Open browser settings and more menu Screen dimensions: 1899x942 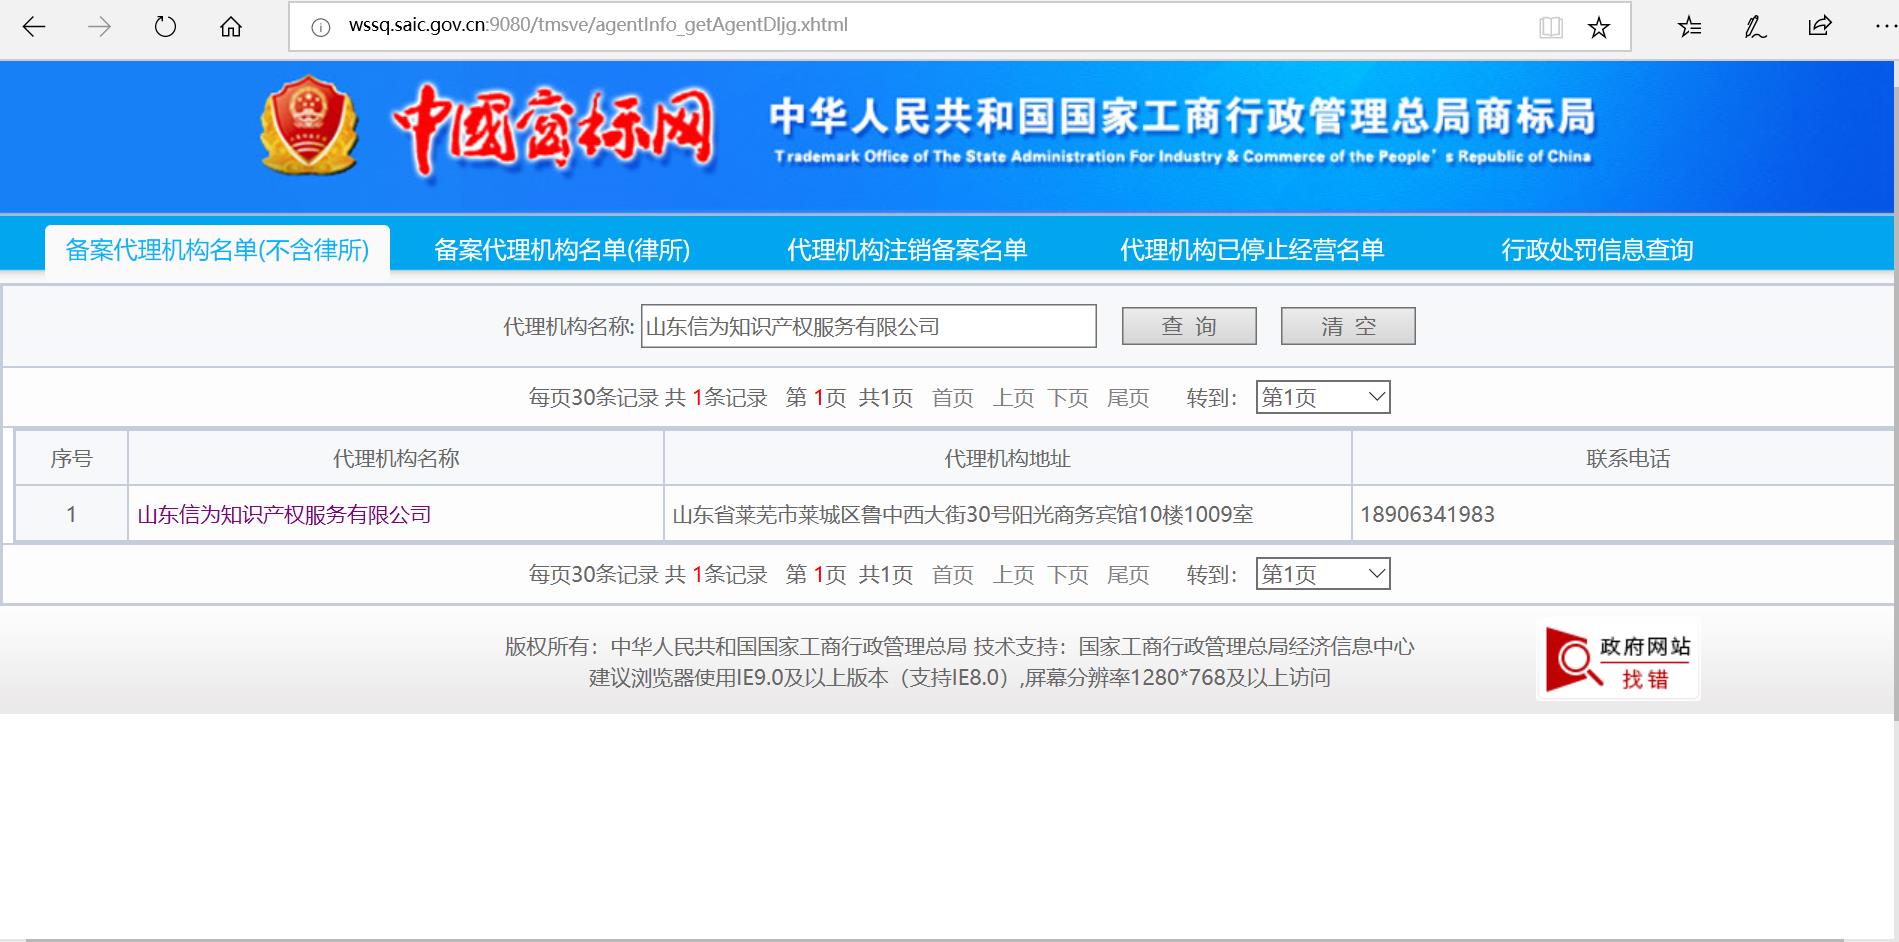[1885, 27]
